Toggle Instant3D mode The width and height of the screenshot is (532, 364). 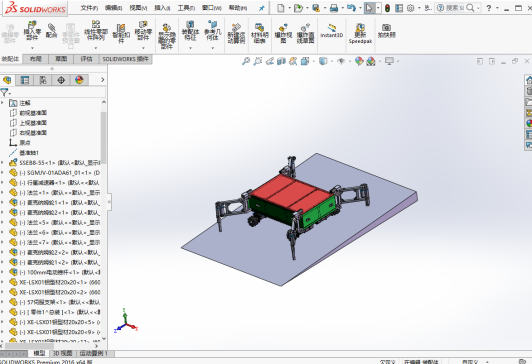tap(331, 30)
